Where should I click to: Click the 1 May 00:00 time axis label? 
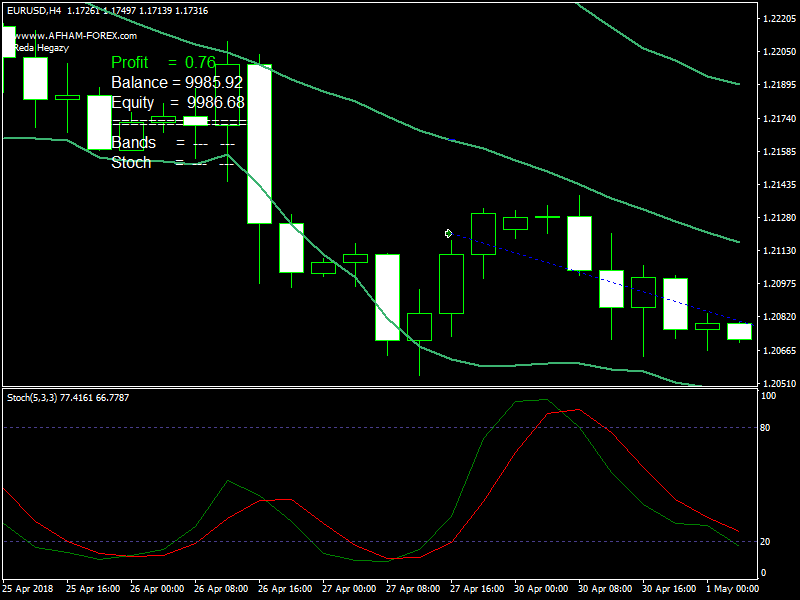(x=728, y=588)
